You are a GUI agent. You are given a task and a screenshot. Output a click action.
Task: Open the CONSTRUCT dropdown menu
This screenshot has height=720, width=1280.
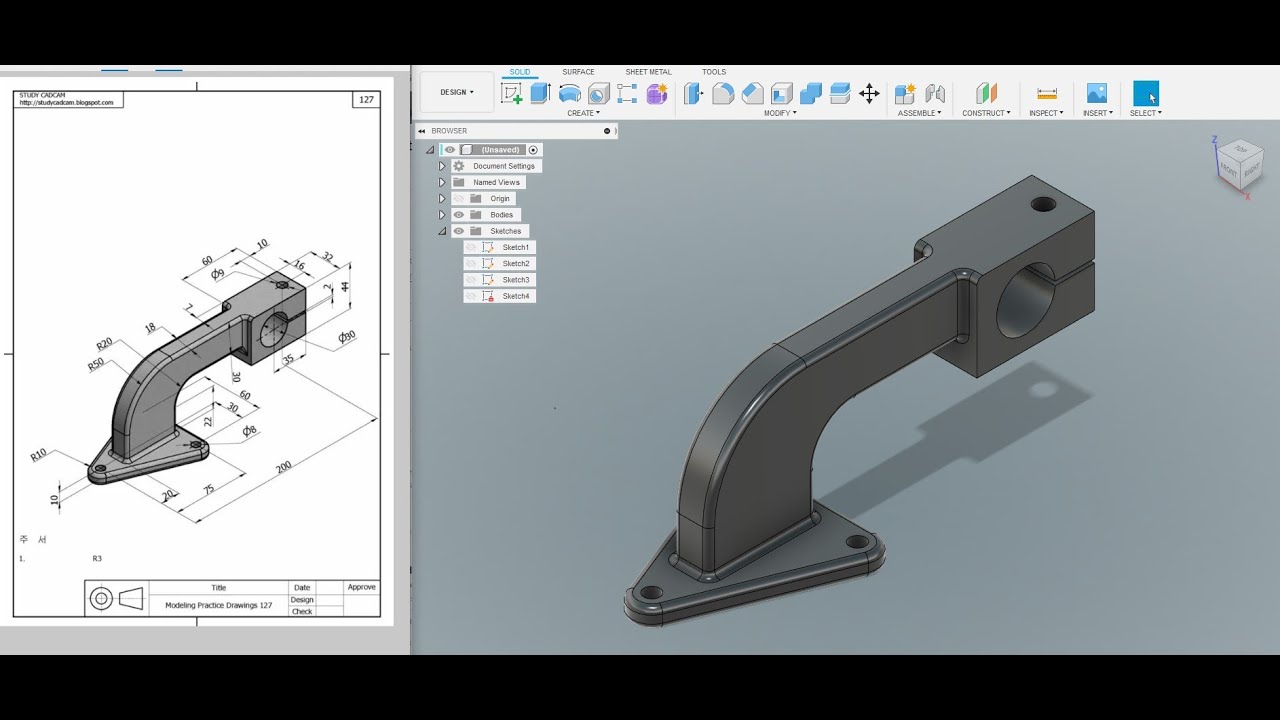[986, 113]
